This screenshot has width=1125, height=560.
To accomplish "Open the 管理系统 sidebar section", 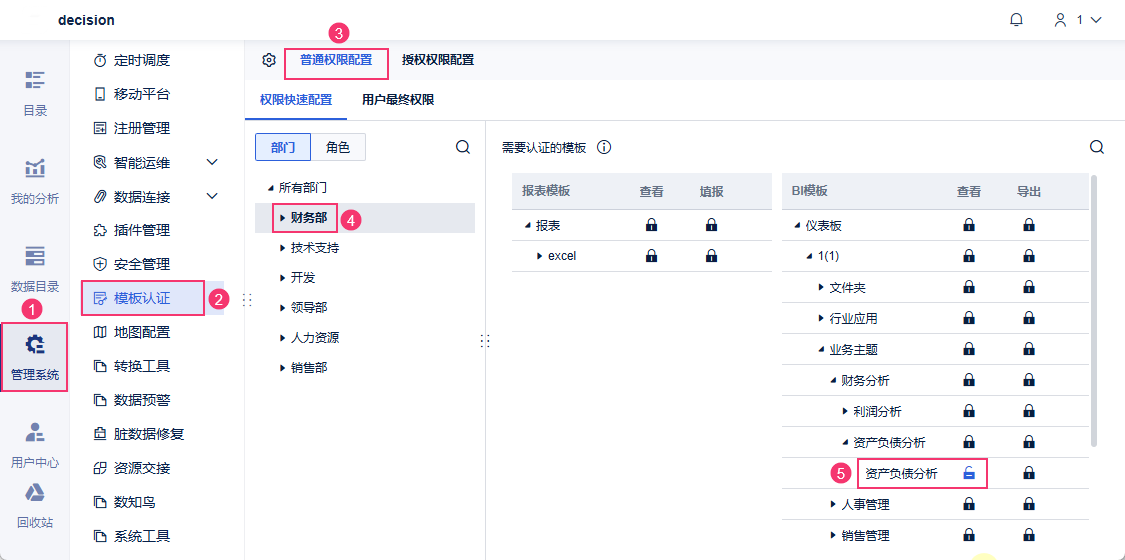I will pyautogui.click(x=35, y=357).
